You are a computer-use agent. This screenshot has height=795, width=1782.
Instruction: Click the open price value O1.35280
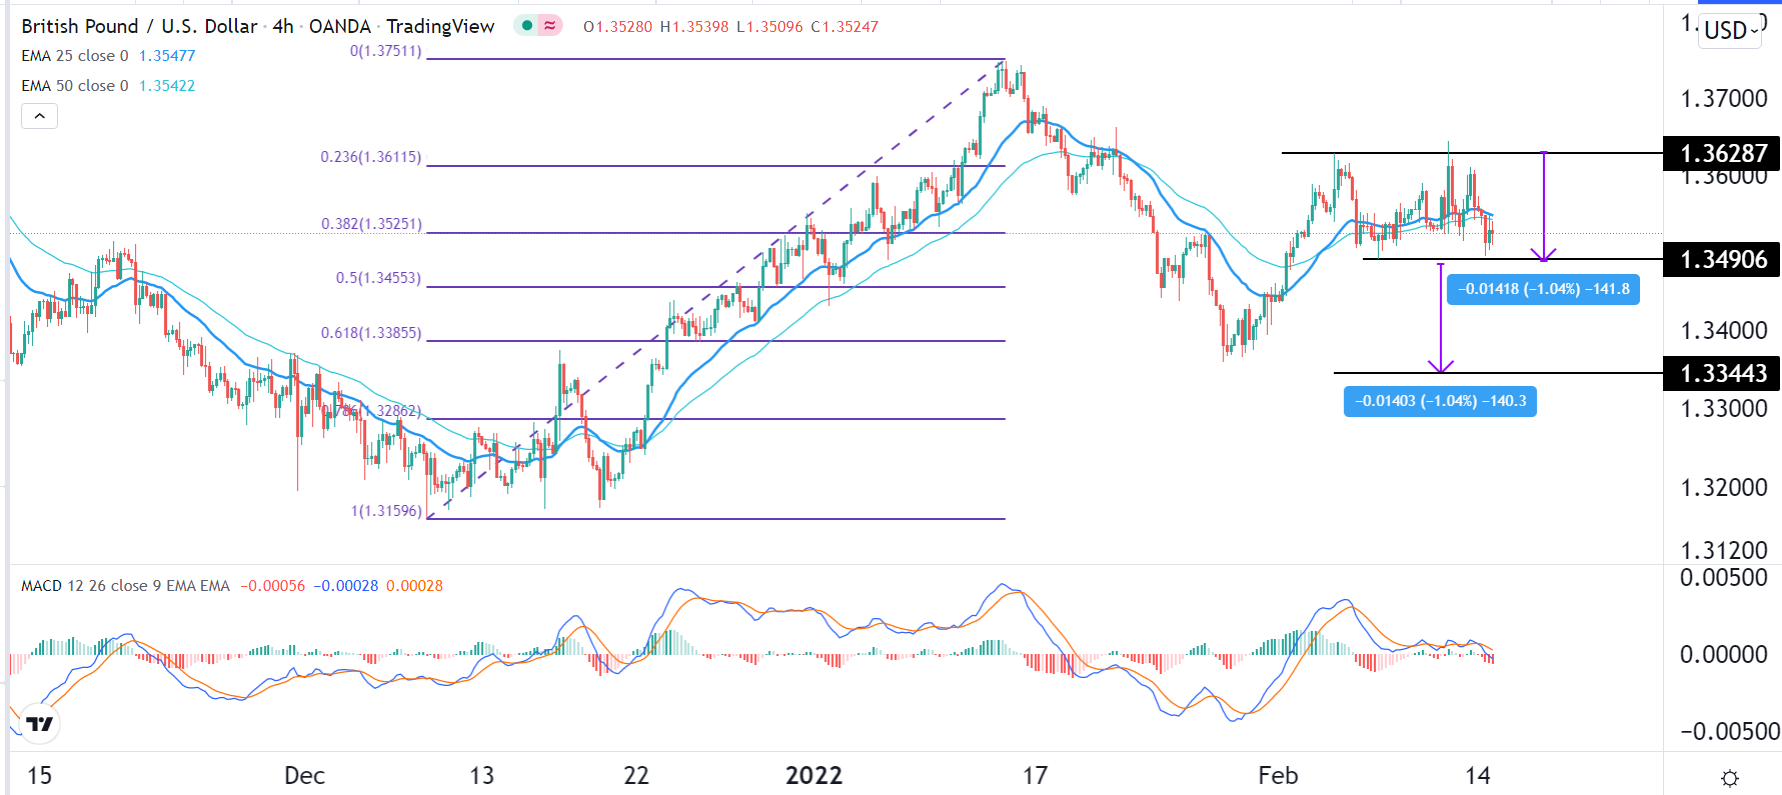point(618,27)
